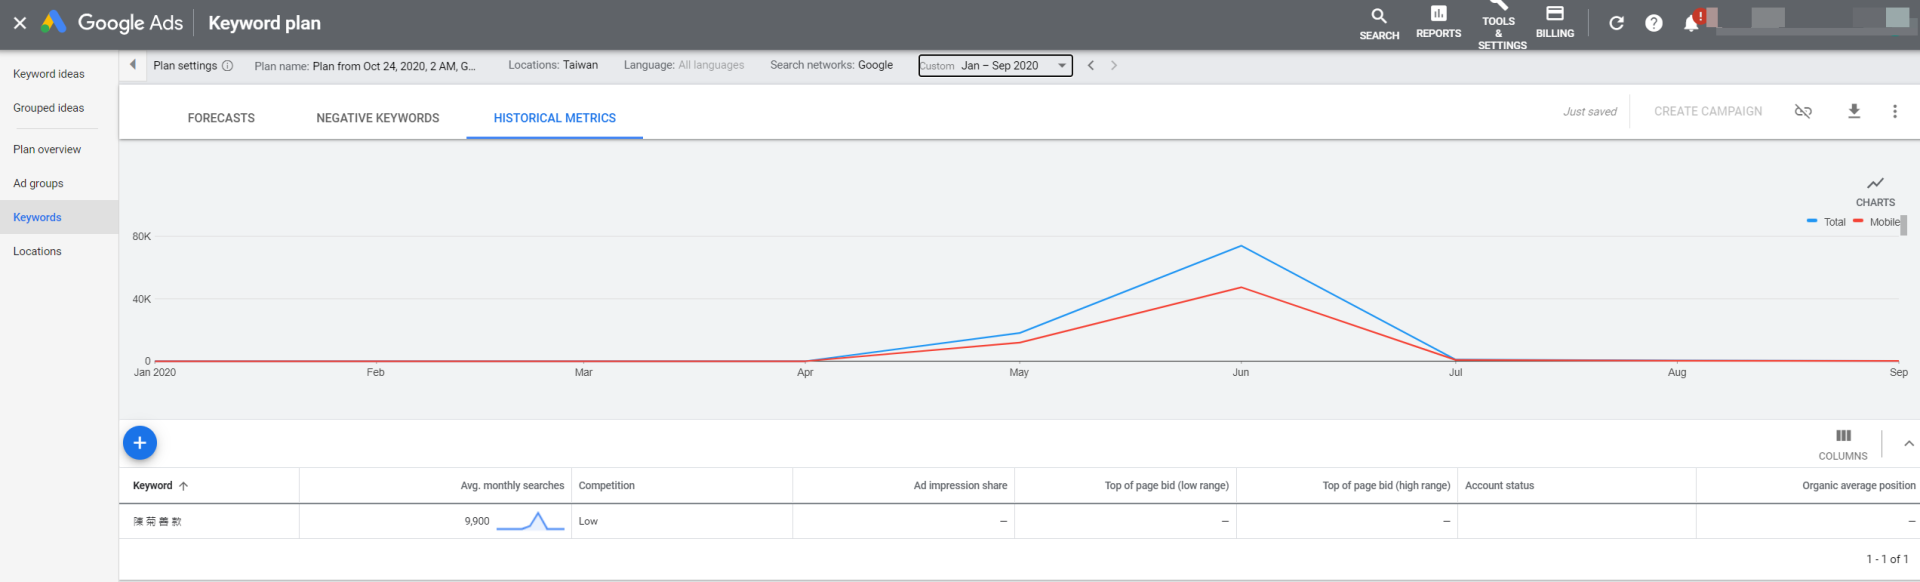1920x582 pixels.
Task: Open the Reports icon in the top bar
Action: coord(1438,22)
